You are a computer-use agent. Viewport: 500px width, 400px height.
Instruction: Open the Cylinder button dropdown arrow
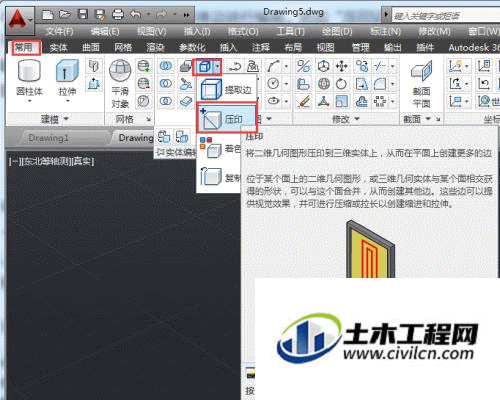[29, 101]
